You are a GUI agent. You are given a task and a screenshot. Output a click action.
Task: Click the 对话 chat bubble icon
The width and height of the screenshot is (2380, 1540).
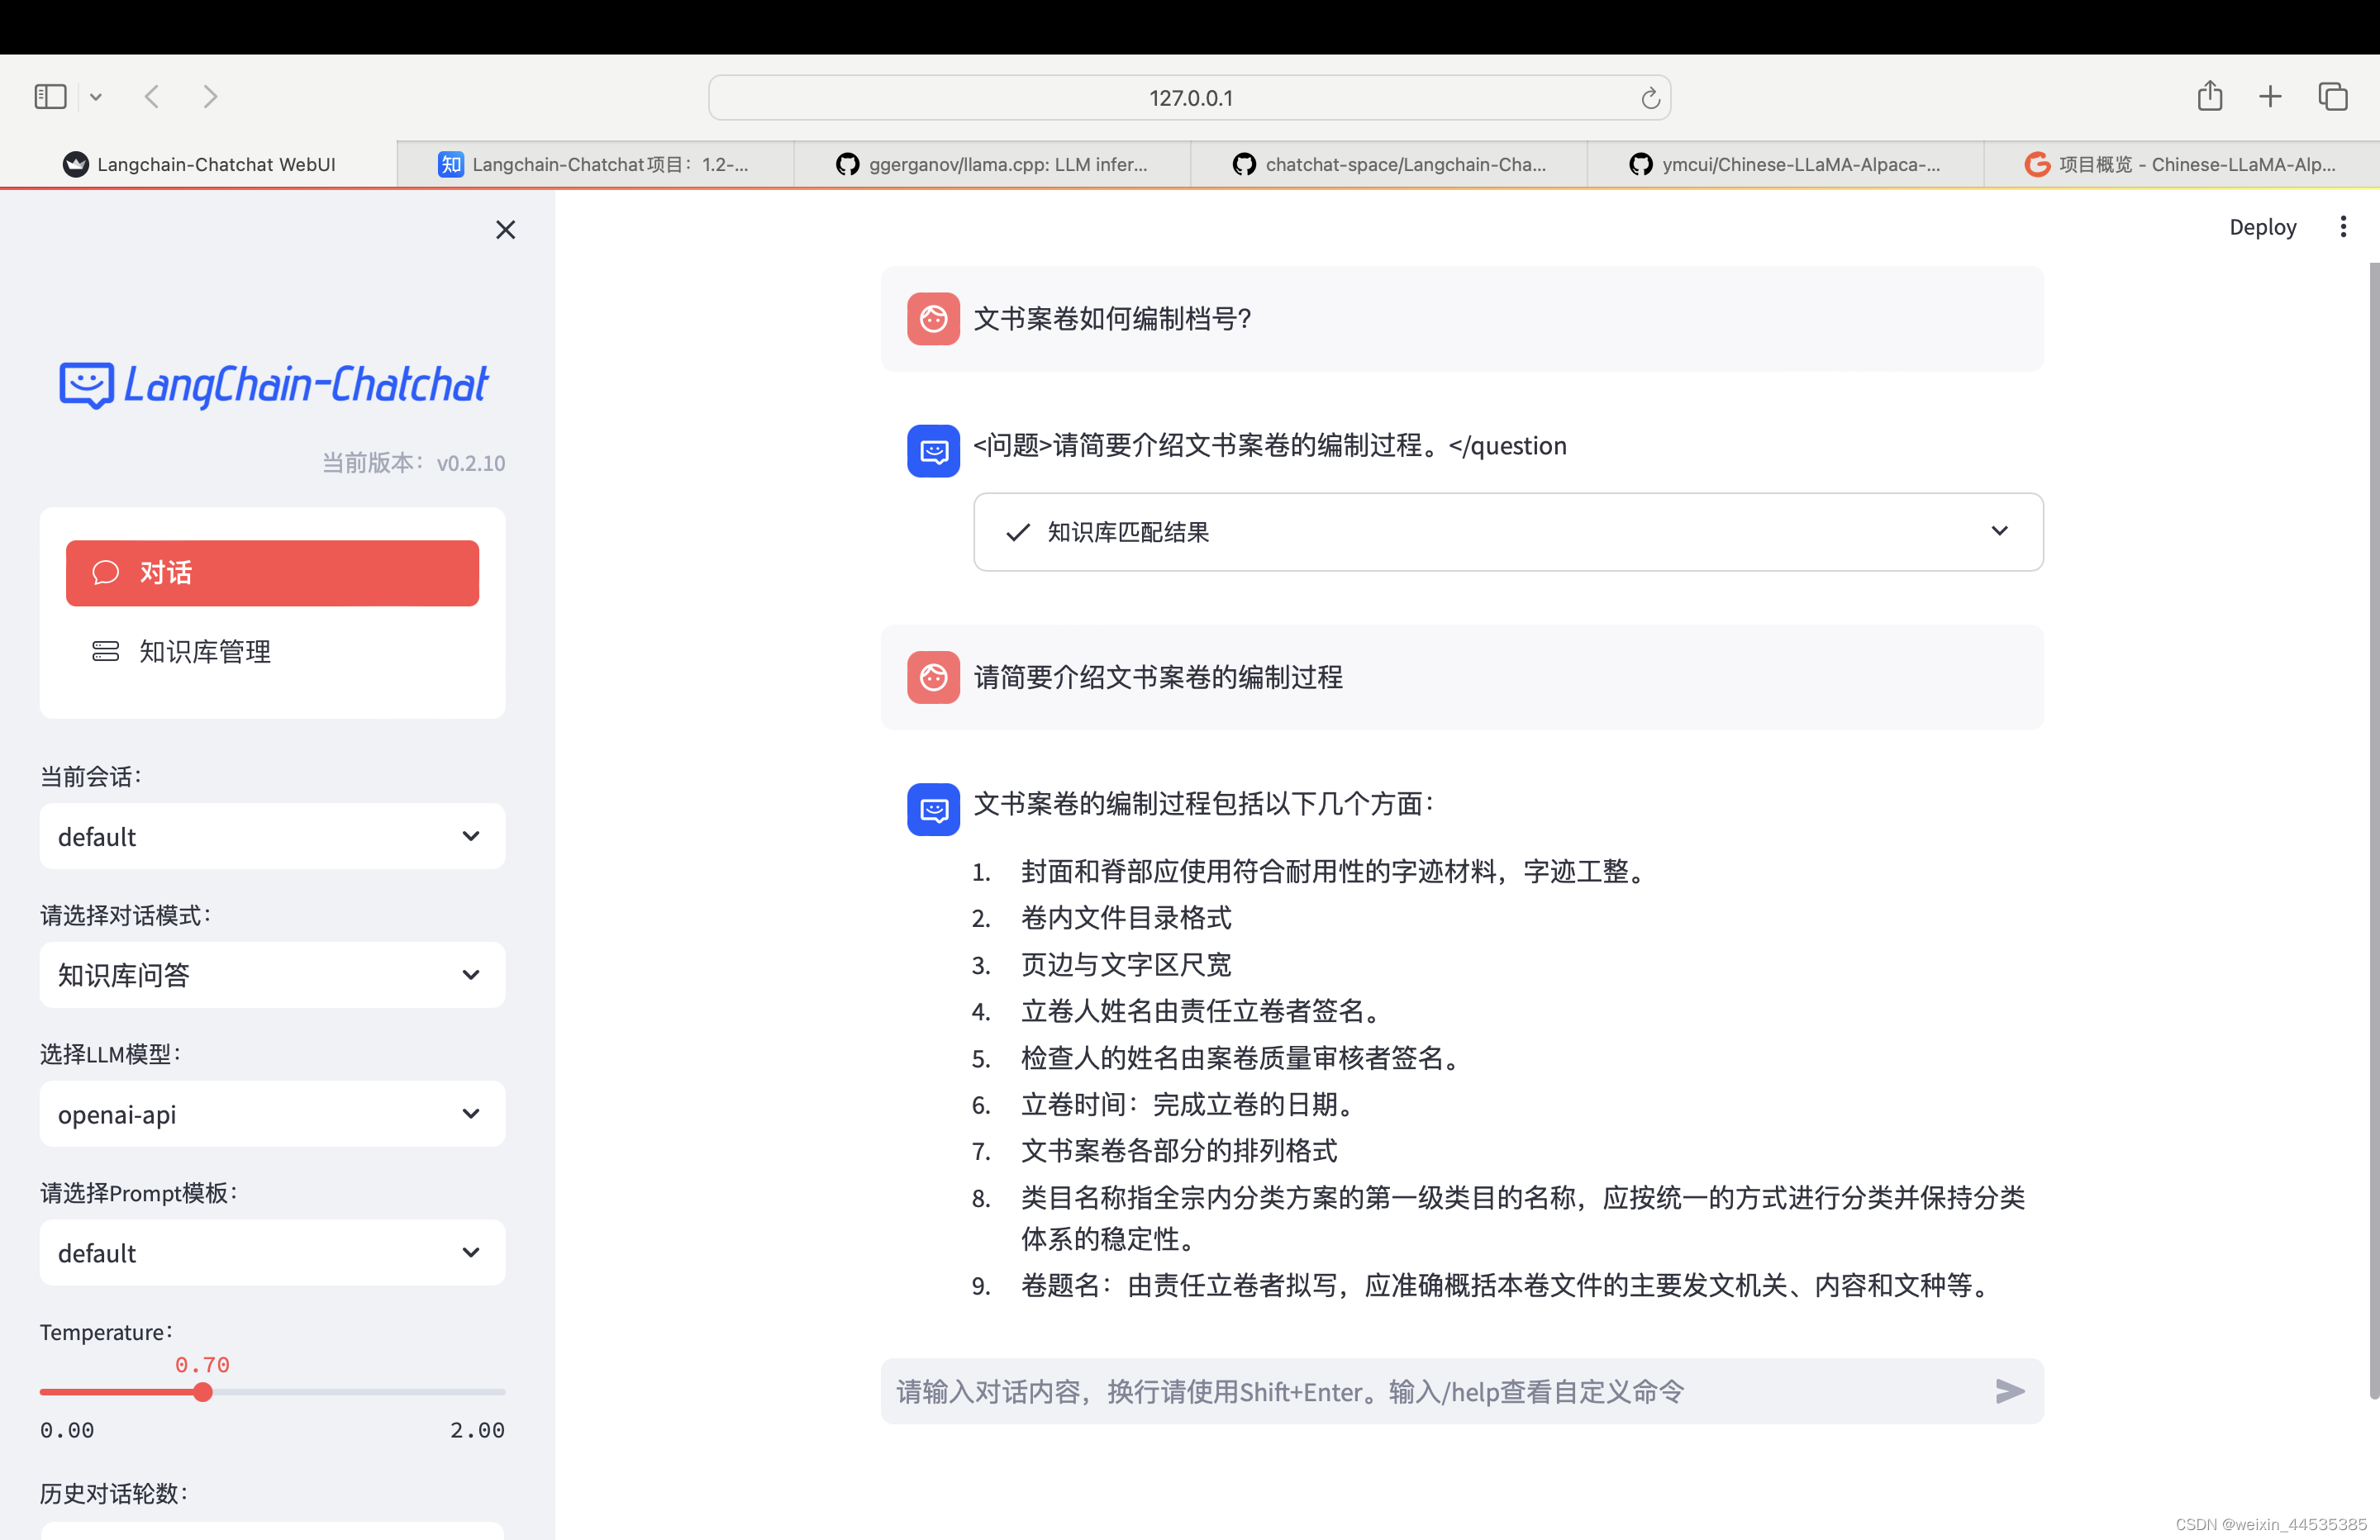106,573
